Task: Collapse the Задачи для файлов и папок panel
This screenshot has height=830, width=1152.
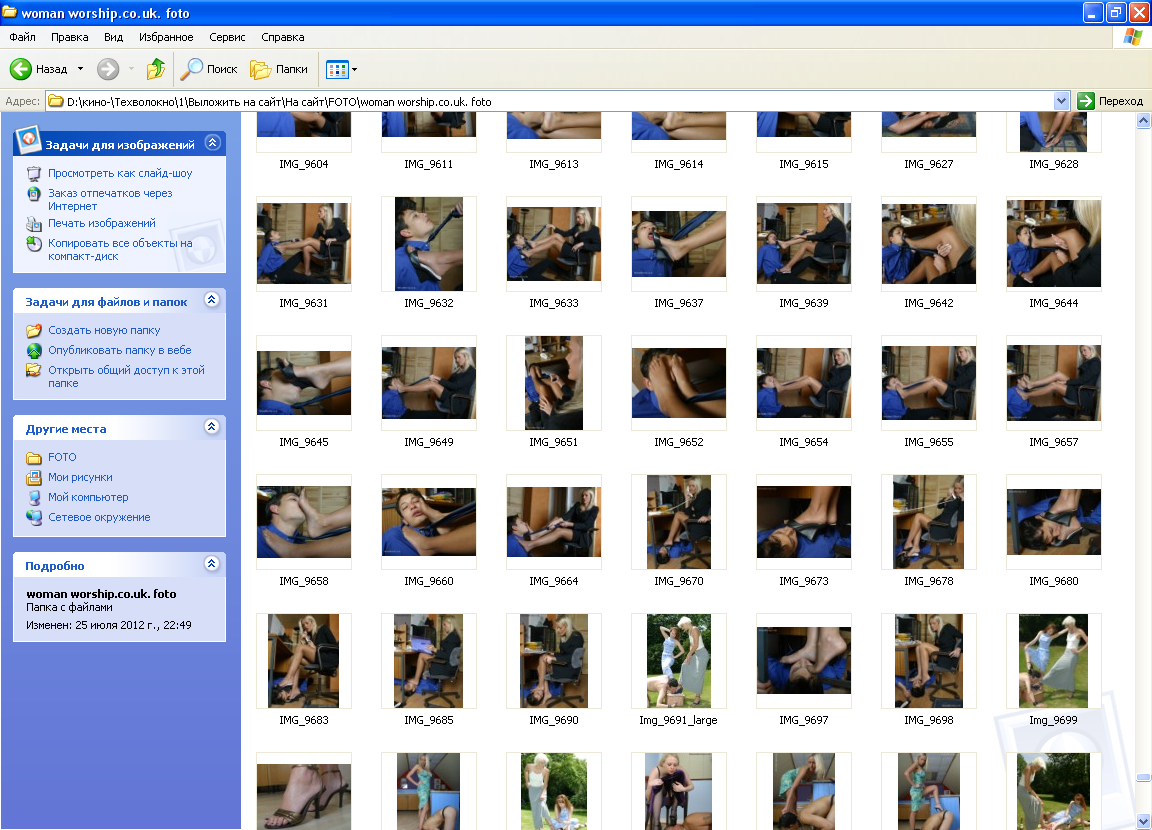Action: tap(212, 300)
